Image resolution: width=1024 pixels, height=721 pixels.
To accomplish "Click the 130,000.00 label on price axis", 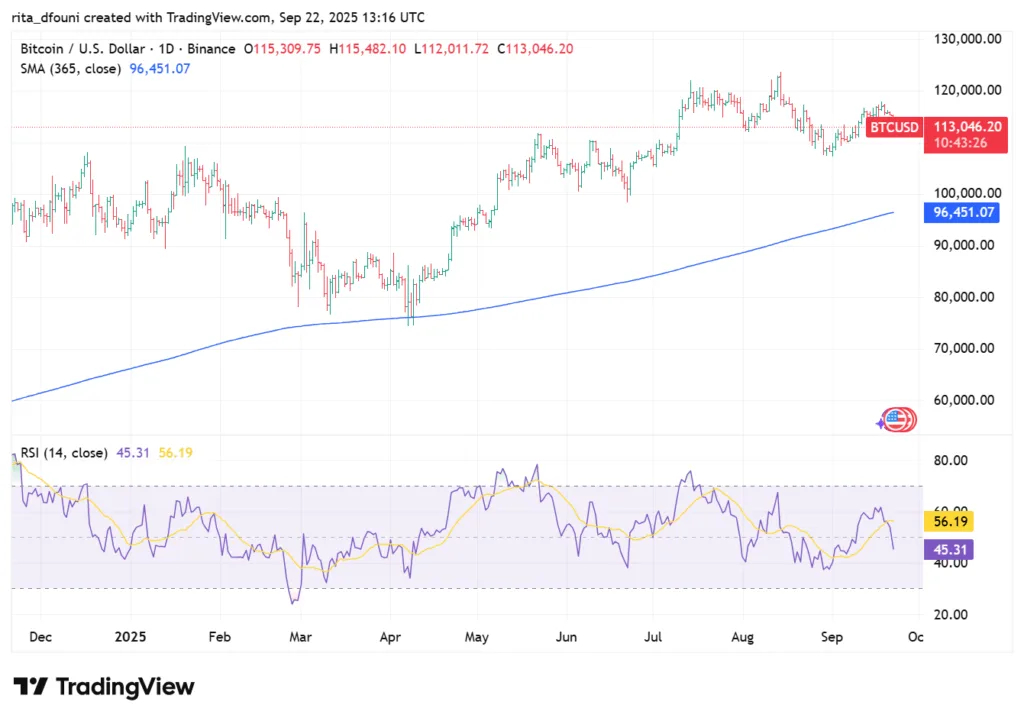I will click(x=966, y=39).
